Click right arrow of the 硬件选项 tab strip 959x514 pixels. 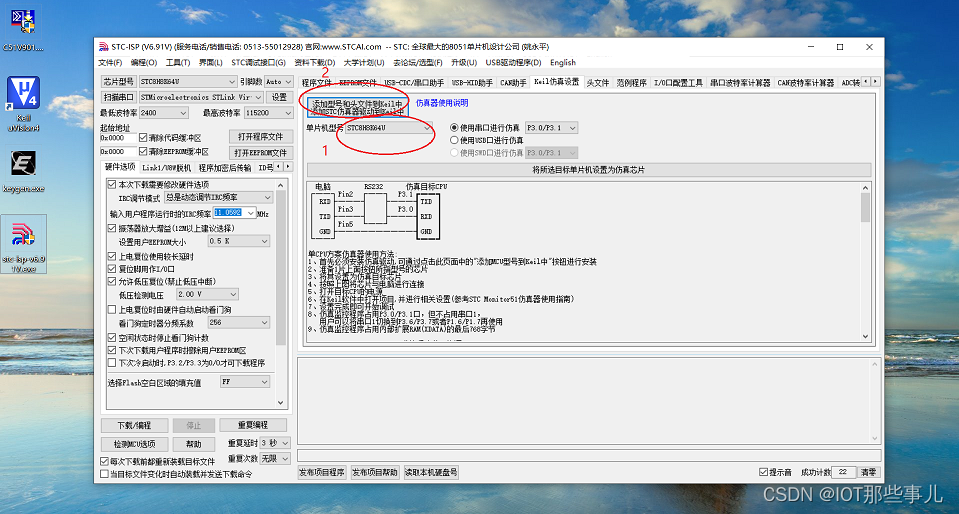[287, 166]
